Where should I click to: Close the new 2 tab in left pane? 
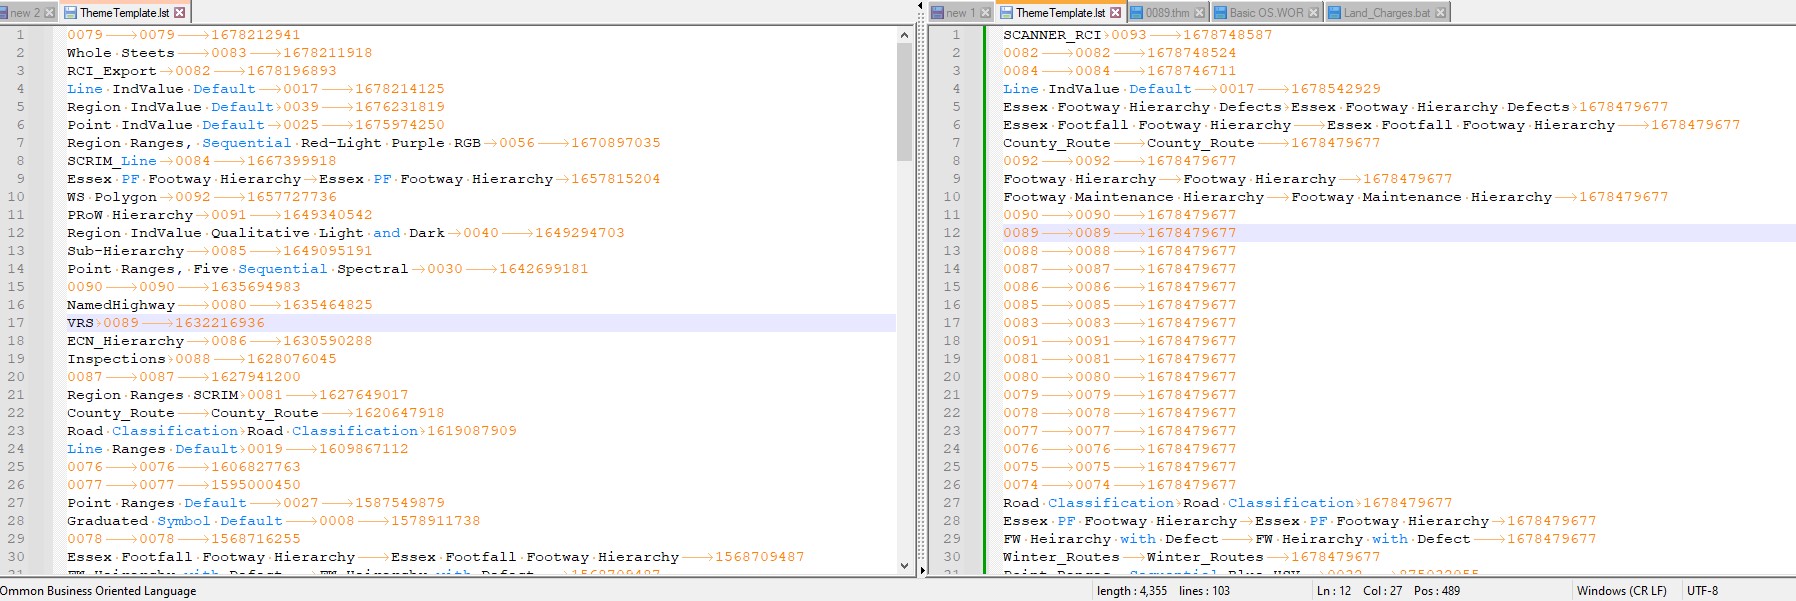click(49, 13)
